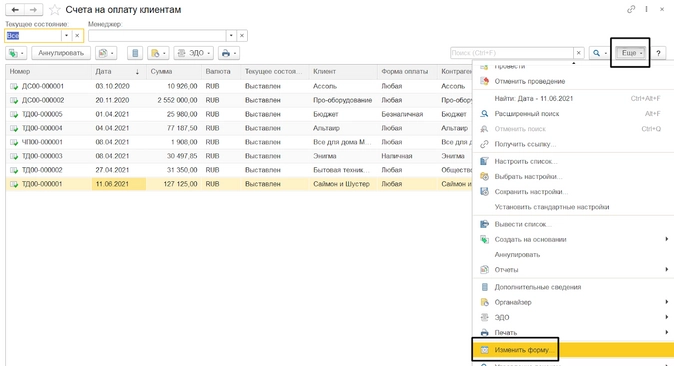Click the magnifier search button

(x=599, y=53)
